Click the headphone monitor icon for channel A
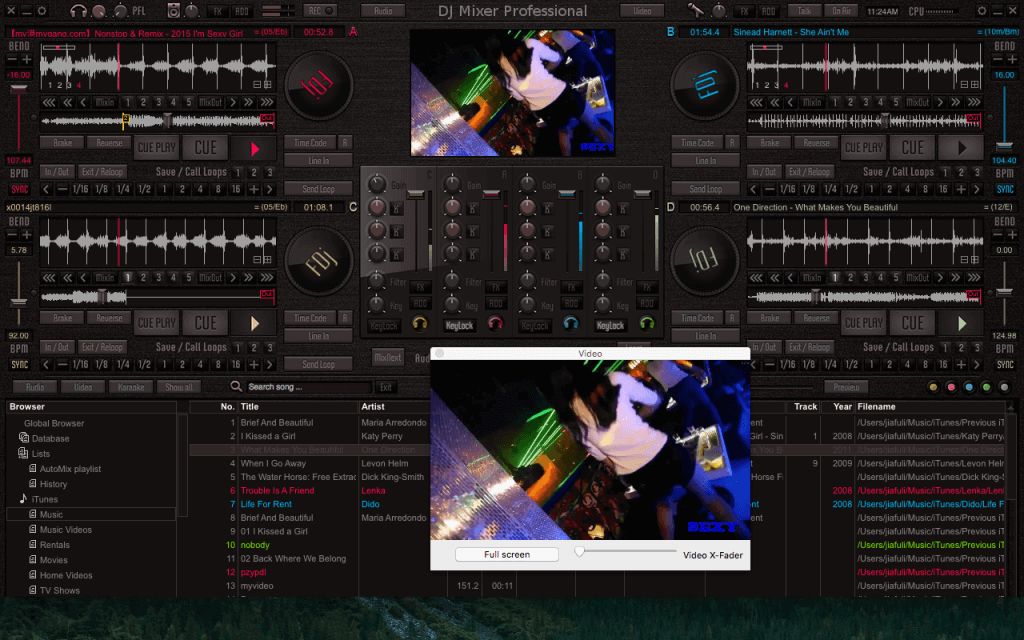1024x640 pixels. [x=495, y=323]
